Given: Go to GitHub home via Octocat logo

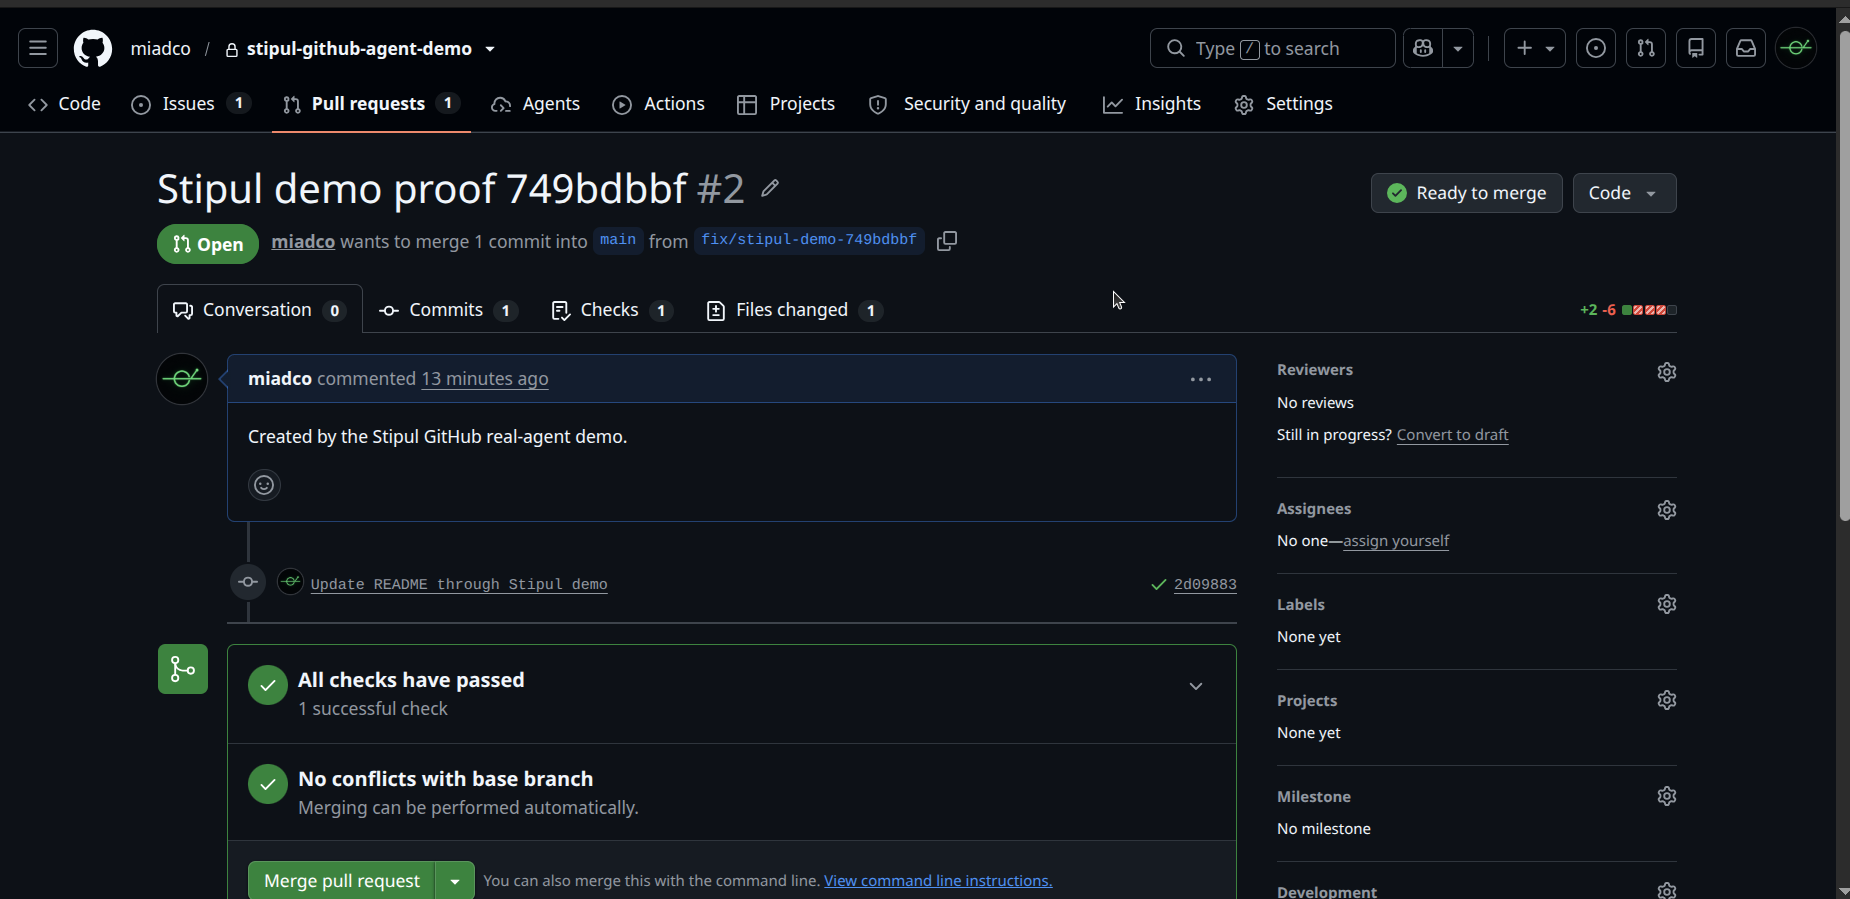Looking at the screenshot, I should (x=93, y=48).
